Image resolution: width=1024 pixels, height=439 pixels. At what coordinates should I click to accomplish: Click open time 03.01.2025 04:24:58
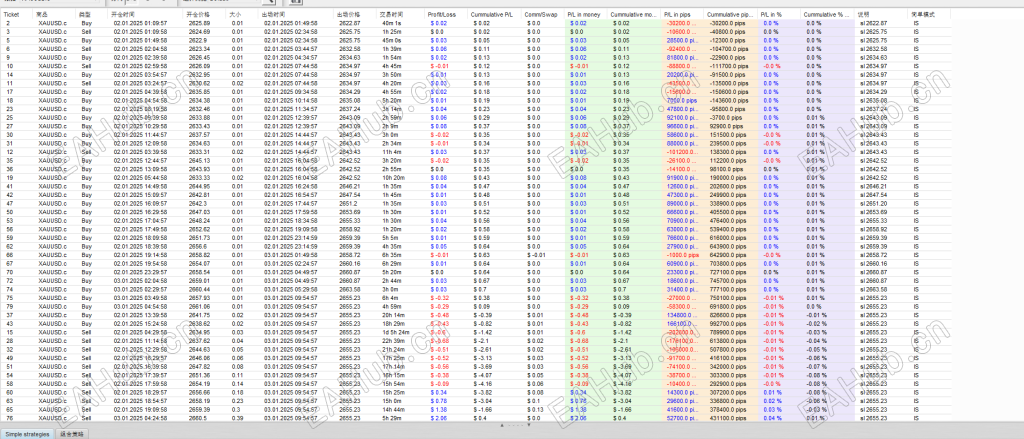pyautogui.click(x=140, y=417)
